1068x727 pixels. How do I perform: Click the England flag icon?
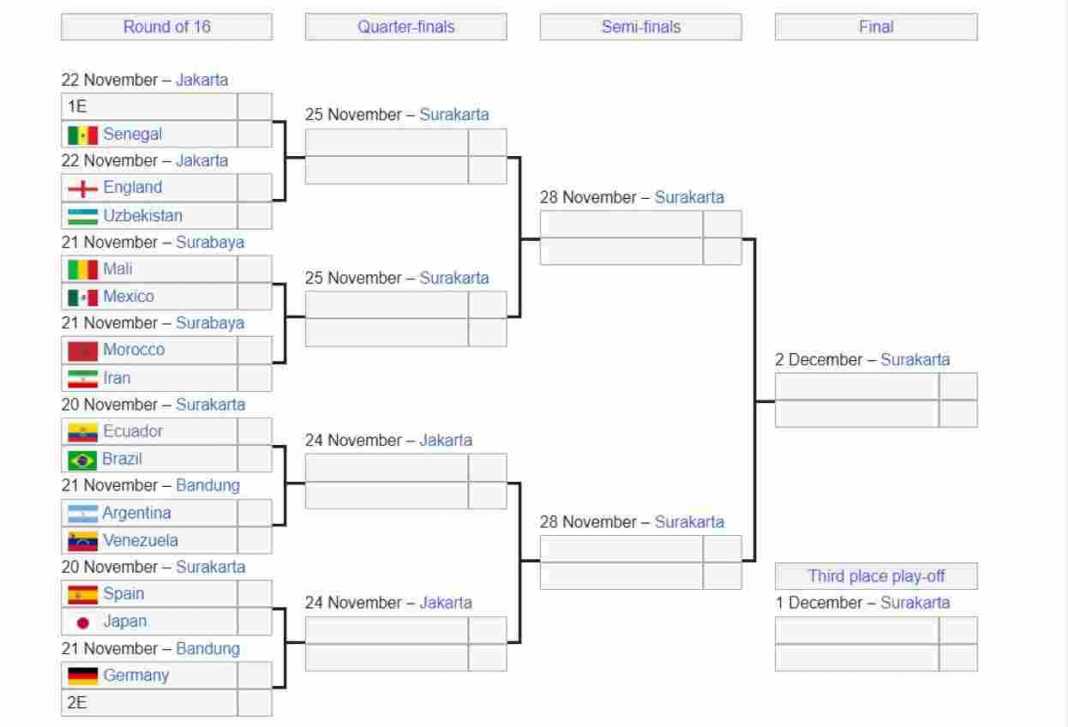click(x=82, y=188)
